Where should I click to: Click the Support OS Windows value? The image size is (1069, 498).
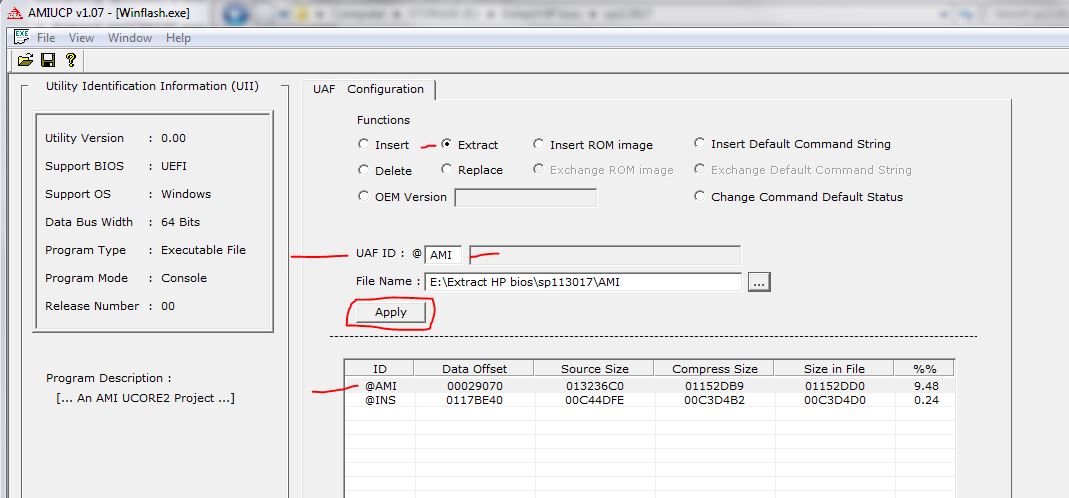coord(186,194)
